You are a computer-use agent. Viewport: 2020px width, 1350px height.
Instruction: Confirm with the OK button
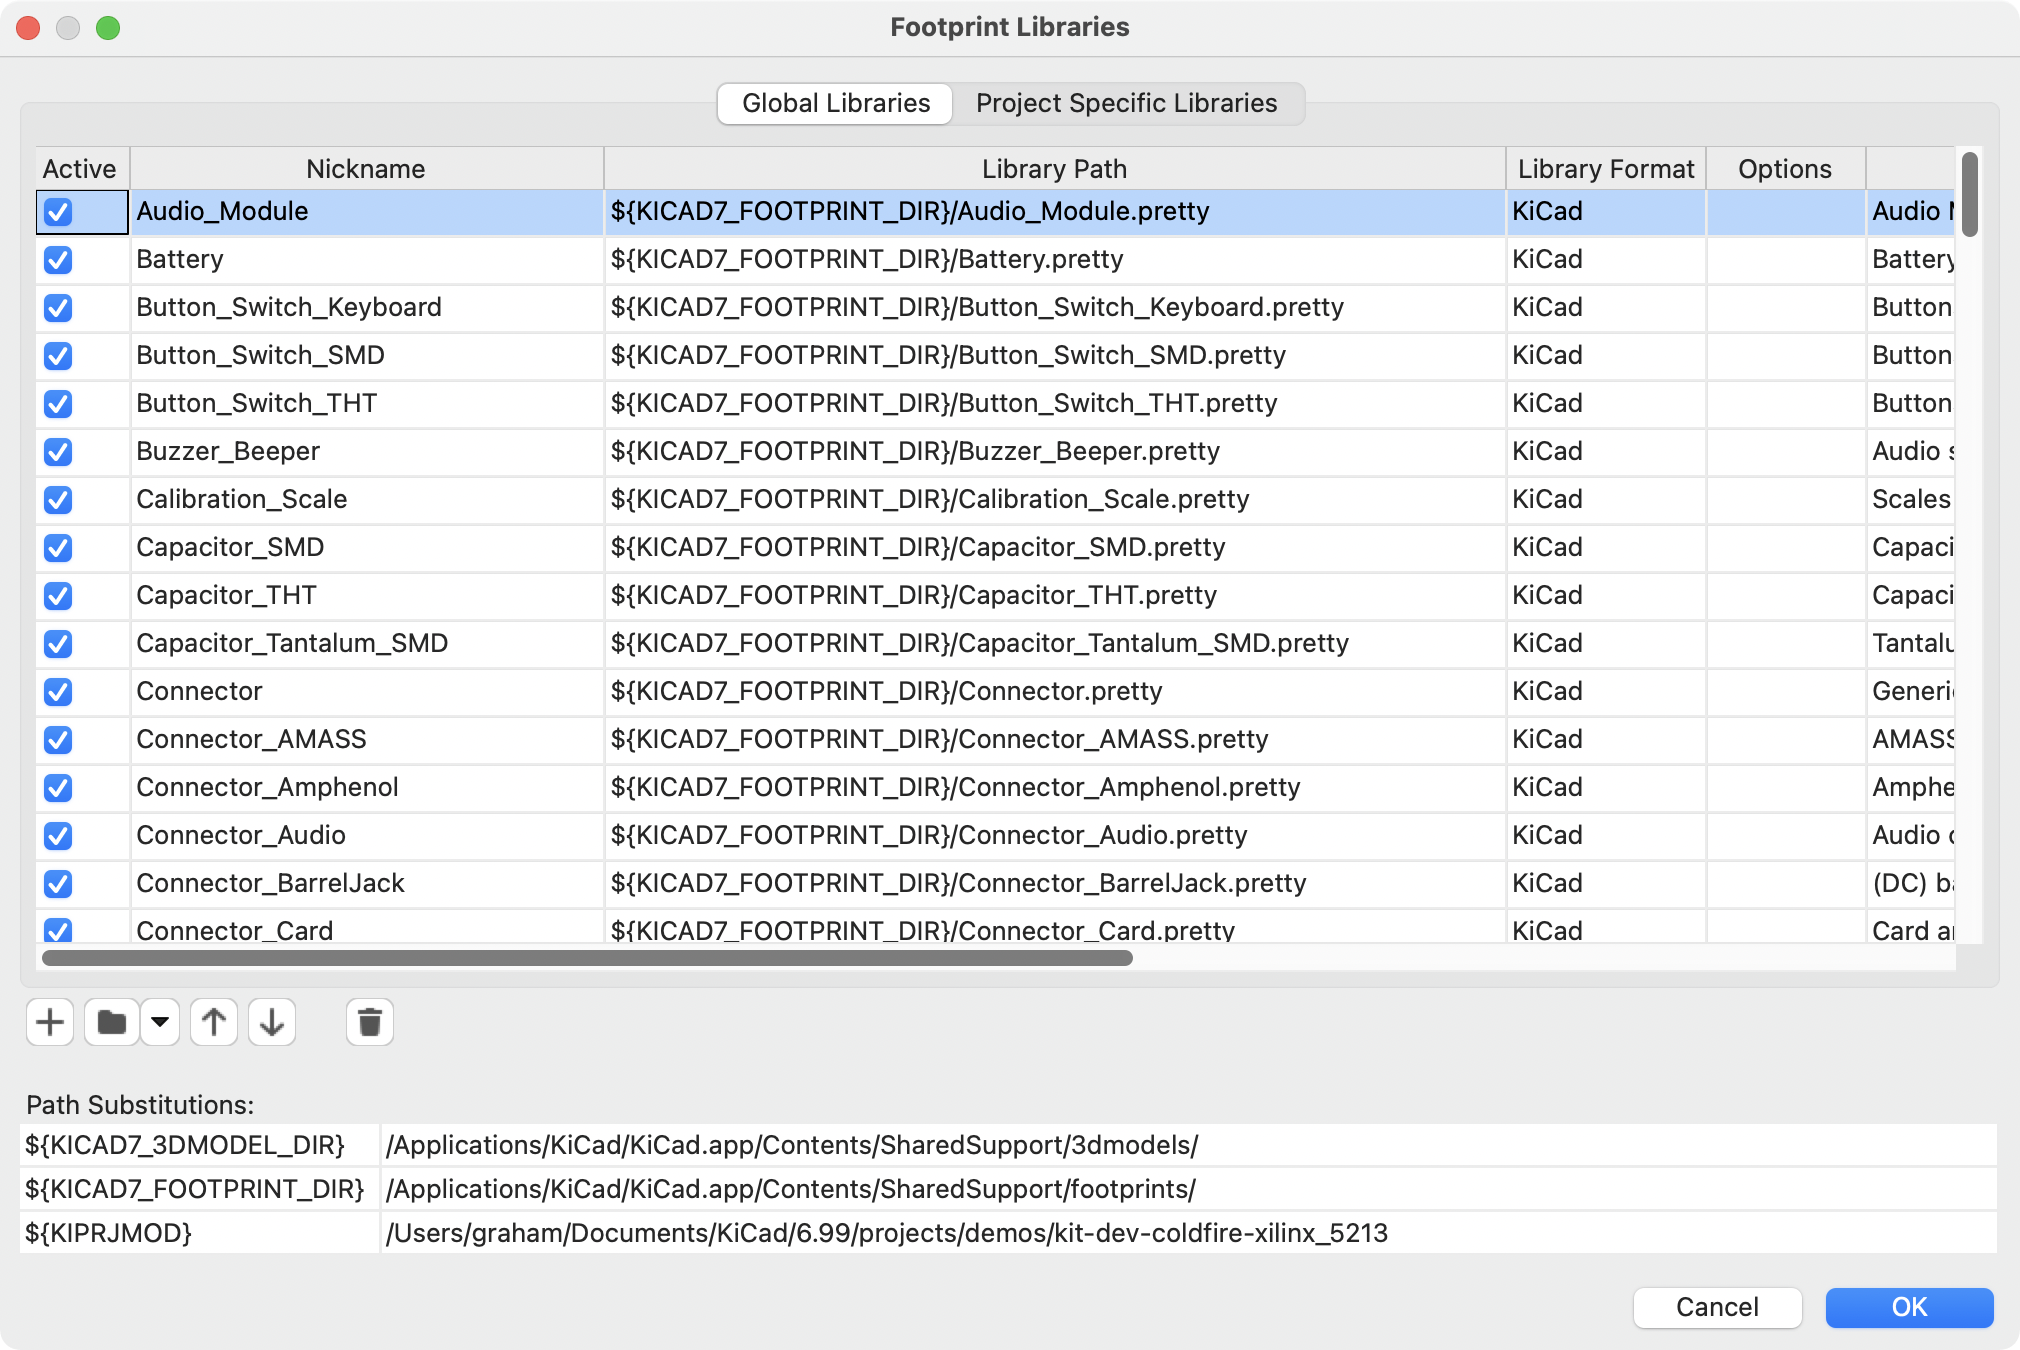coord(1909,1307)
